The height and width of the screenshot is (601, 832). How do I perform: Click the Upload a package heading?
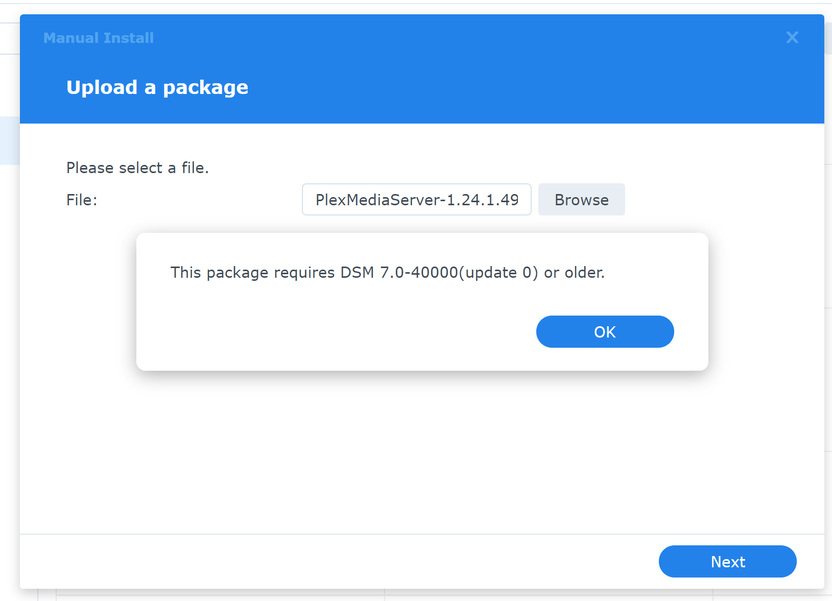(x=157, y=88)
